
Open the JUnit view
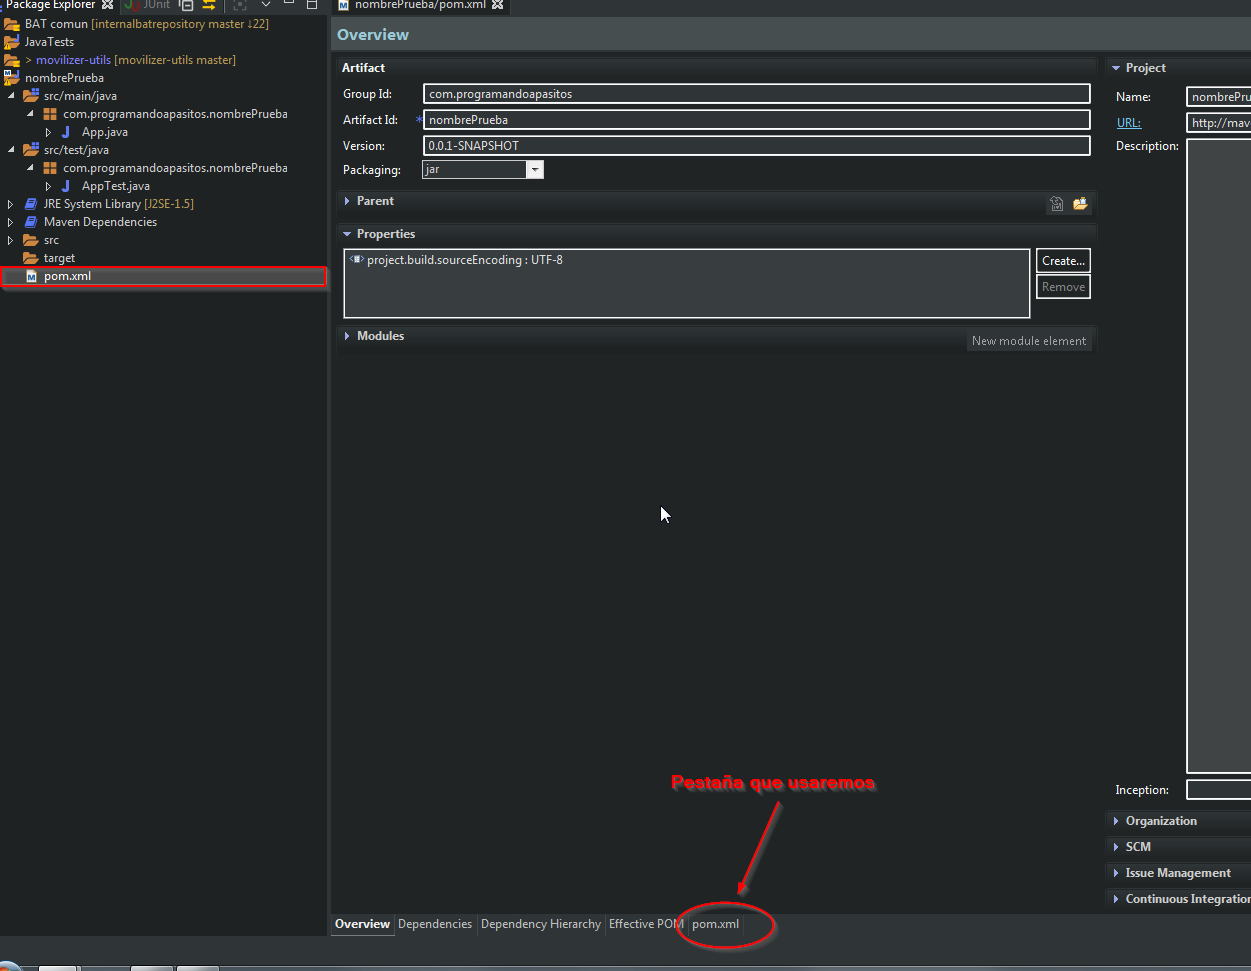click(150, 5)
